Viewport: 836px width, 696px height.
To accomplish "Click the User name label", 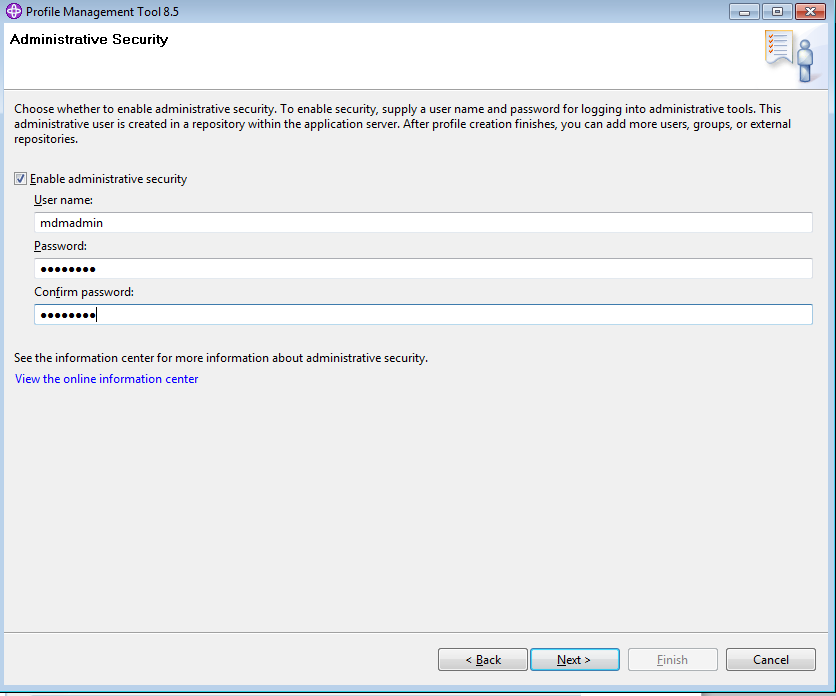I will pyautogui.click(x=63, y=200).
